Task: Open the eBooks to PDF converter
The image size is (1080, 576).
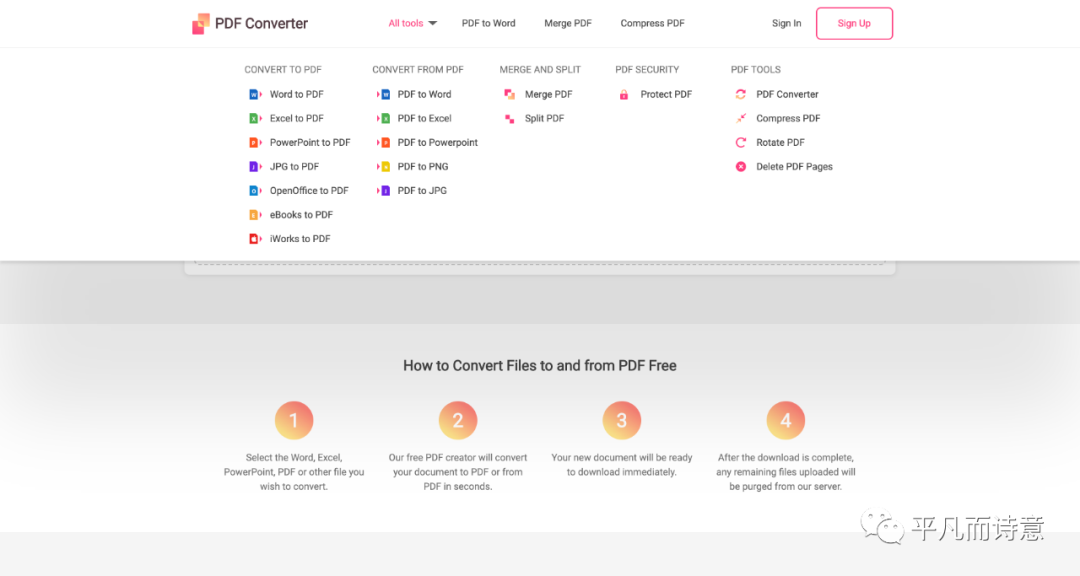Action: coord(301,215)
